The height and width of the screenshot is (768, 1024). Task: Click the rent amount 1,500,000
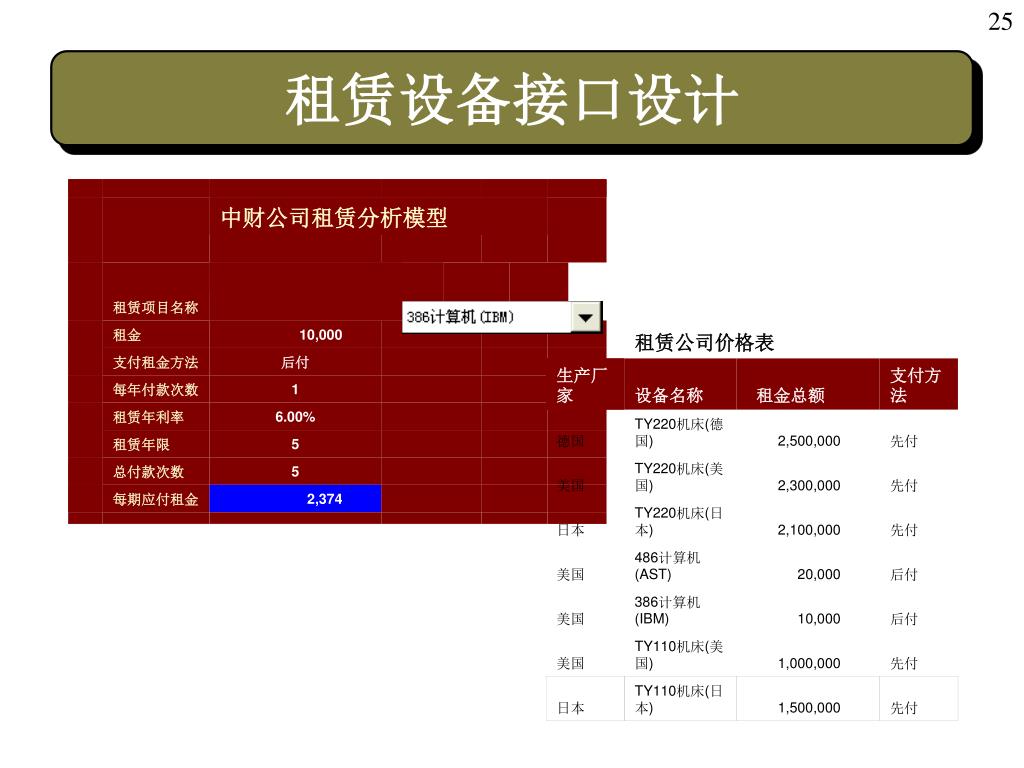coord(808,708)
